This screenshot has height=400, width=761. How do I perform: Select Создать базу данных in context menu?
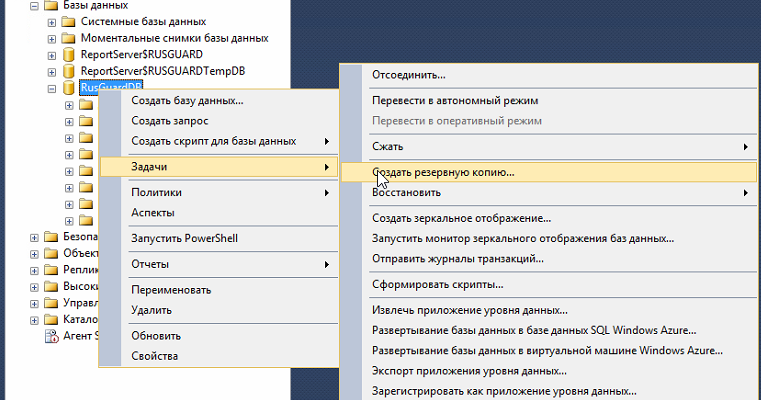[187, 100]
